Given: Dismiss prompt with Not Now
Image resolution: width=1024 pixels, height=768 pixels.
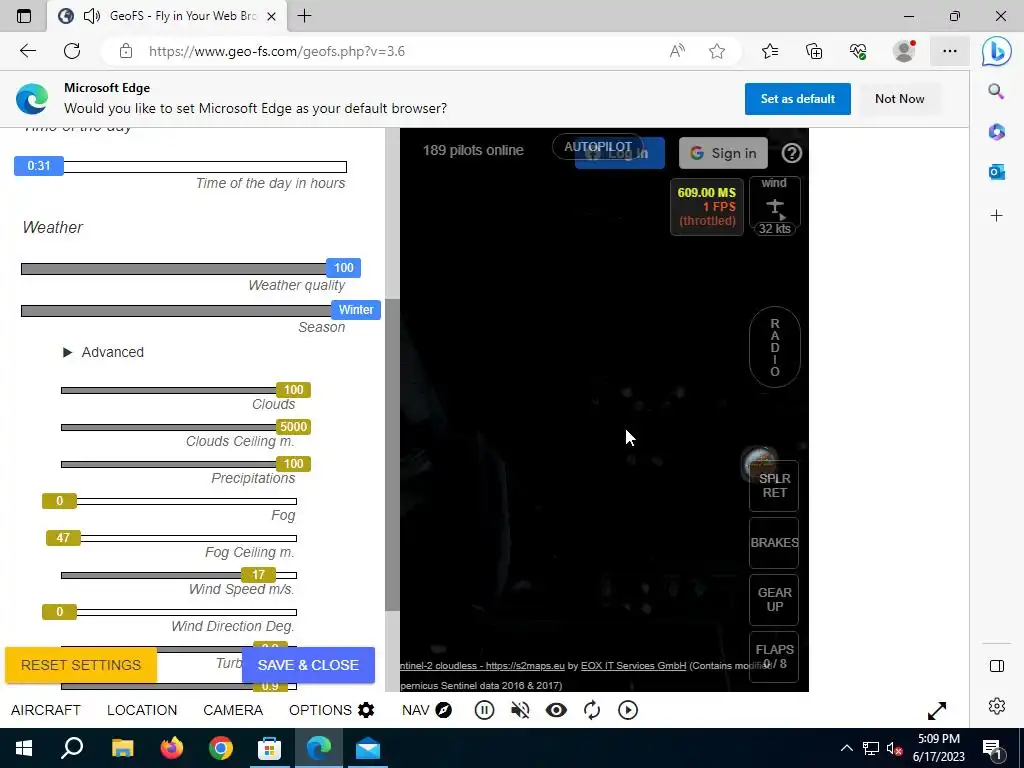Looking at the screenshot, I should (899, 99).
